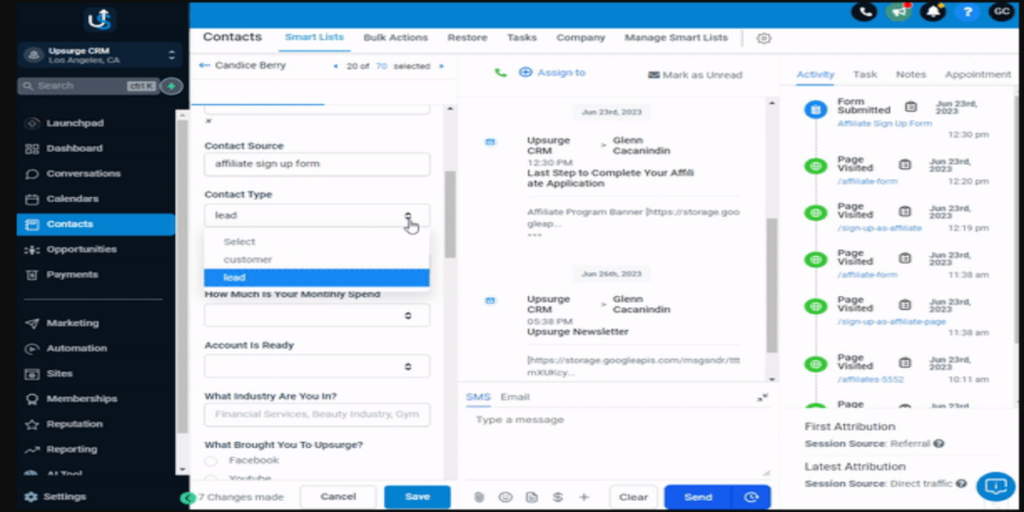Click the Contact Source input field
Viewport: 1024px width, 512px height.
click(317, 165)
